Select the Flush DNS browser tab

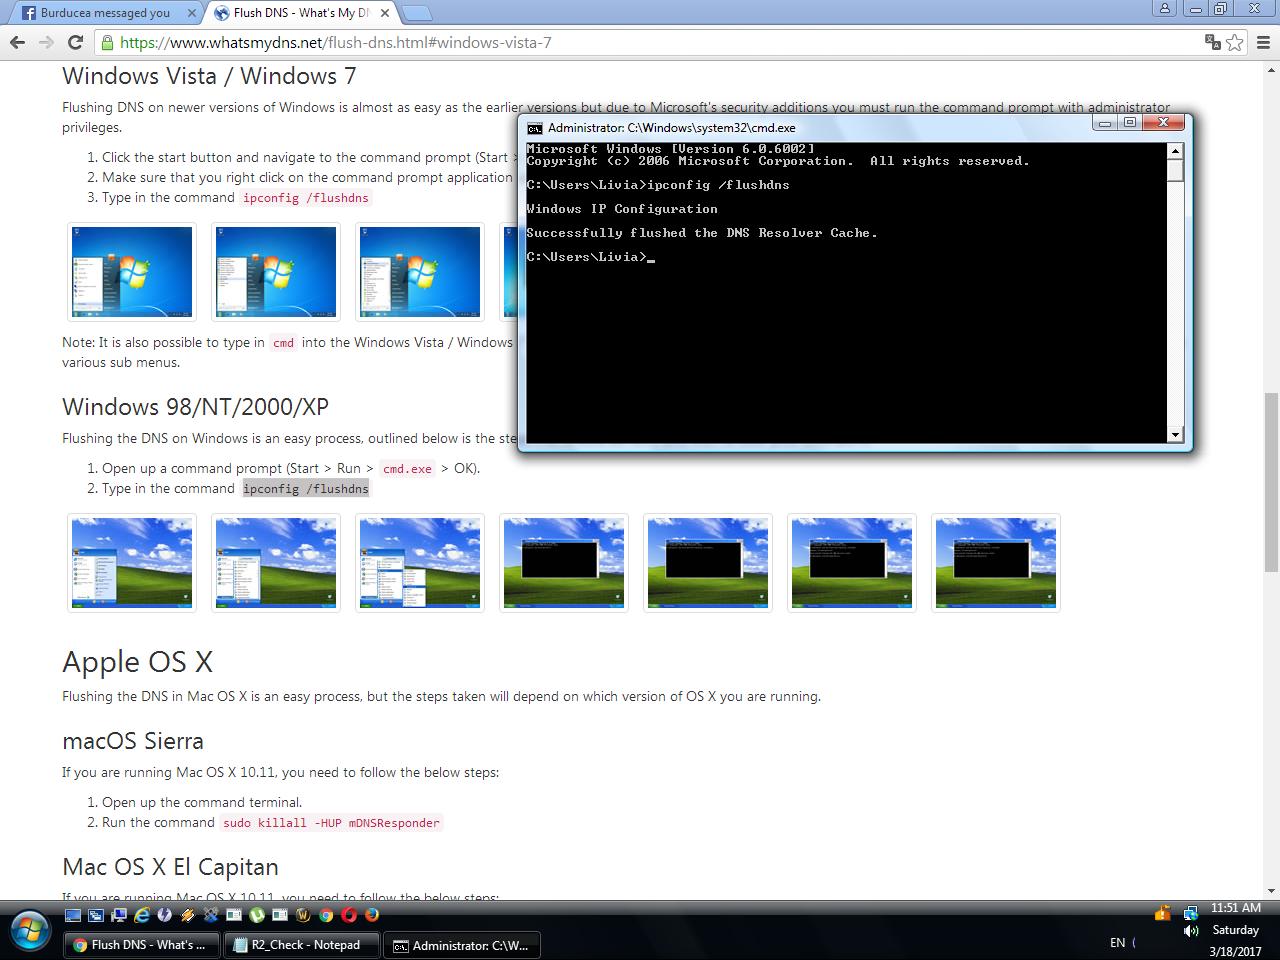click(x=300, y=13)
